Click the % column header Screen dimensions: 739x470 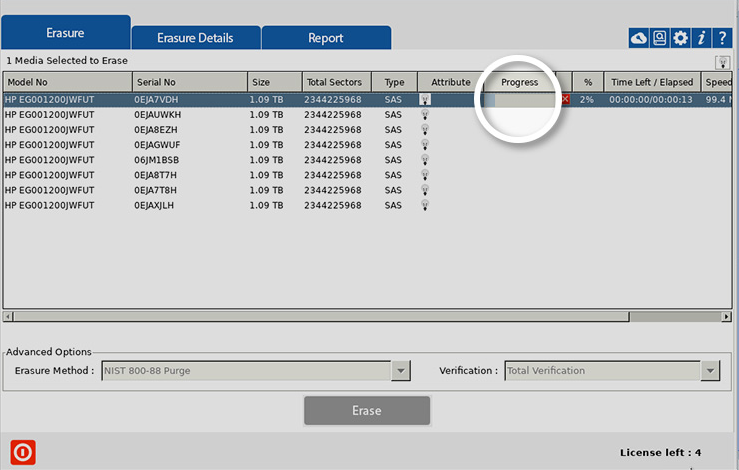(x=588, y=82)
